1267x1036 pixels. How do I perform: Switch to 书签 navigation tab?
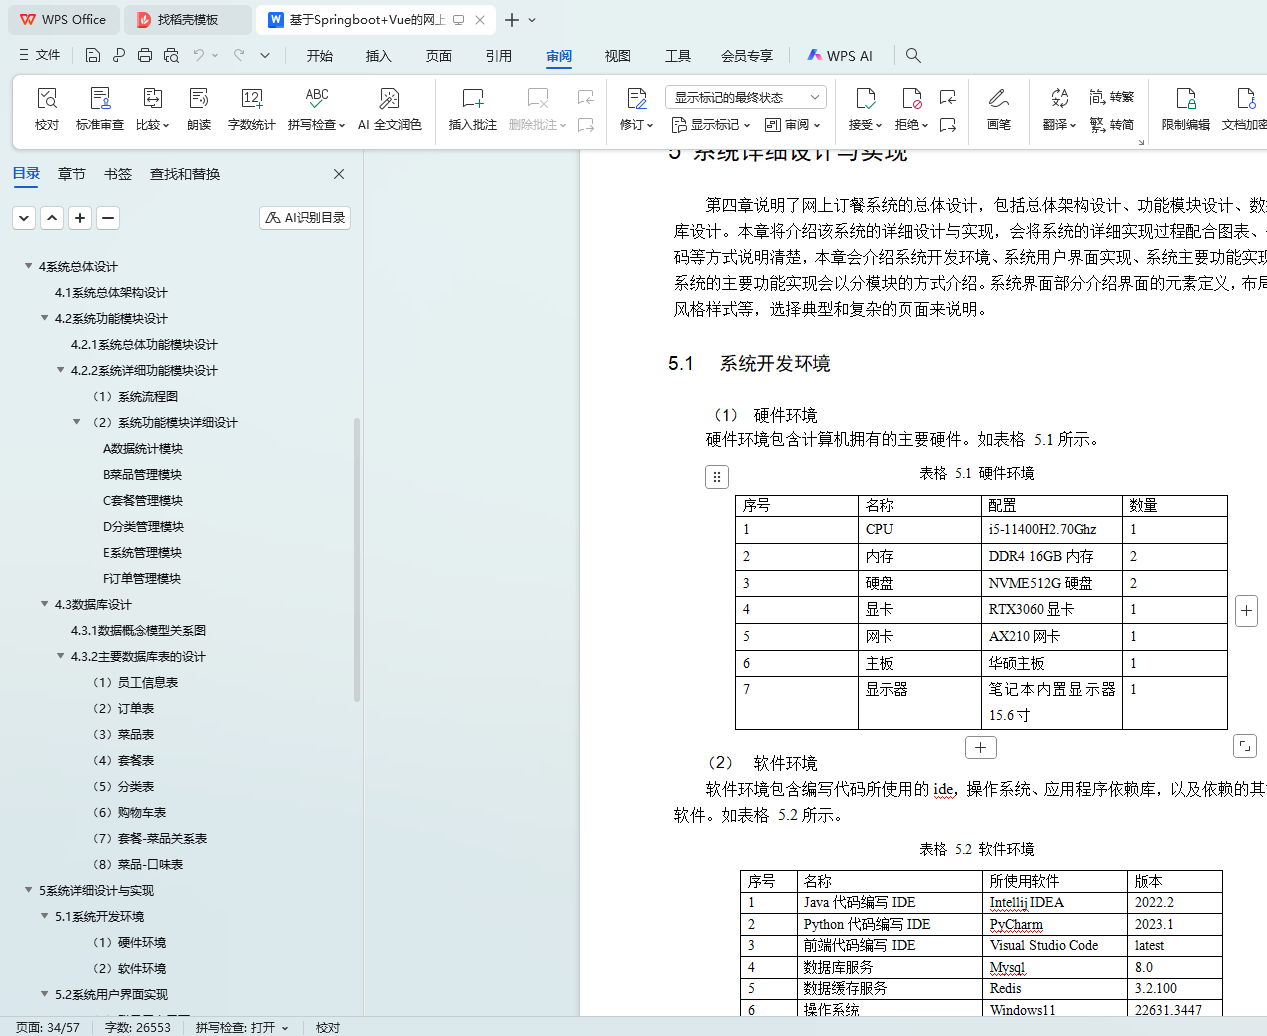coord(118,174)
